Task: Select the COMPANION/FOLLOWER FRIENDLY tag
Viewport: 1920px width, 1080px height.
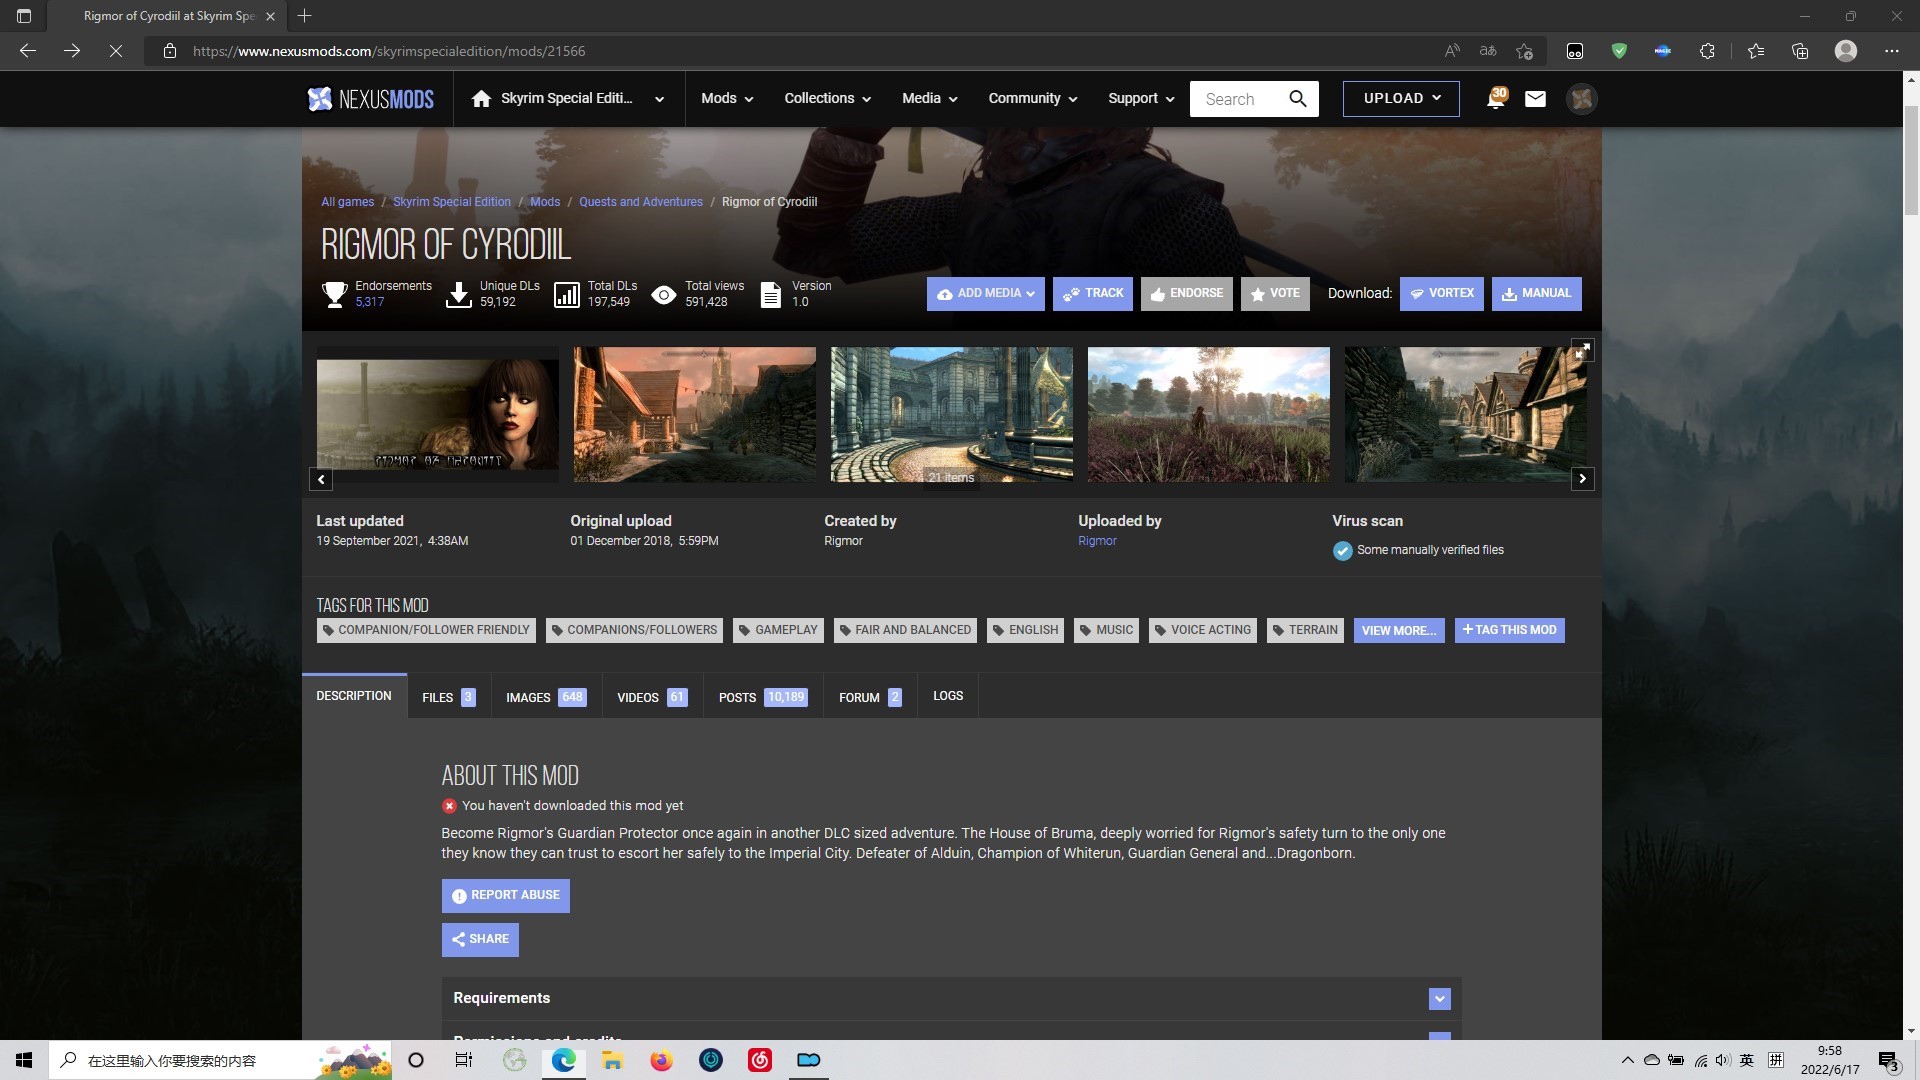Action: coord(426,630)
